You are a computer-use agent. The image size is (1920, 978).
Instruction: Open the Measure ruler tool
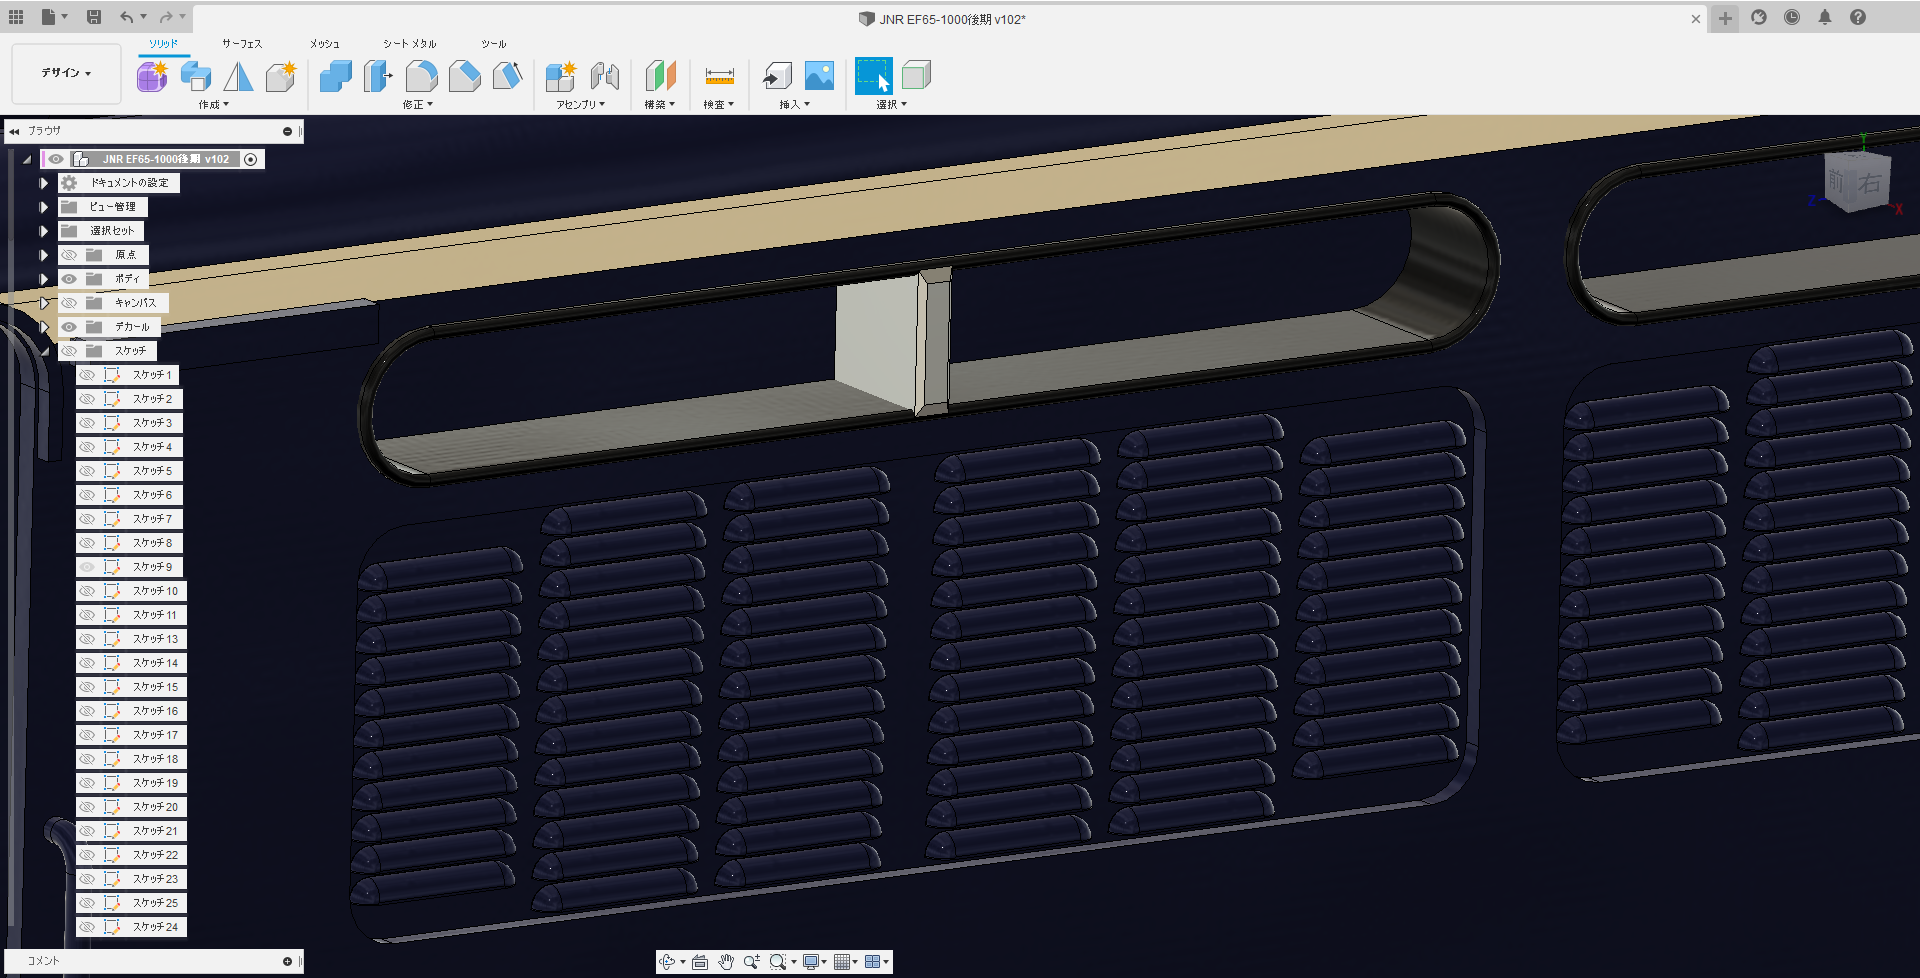coord(719,76)
